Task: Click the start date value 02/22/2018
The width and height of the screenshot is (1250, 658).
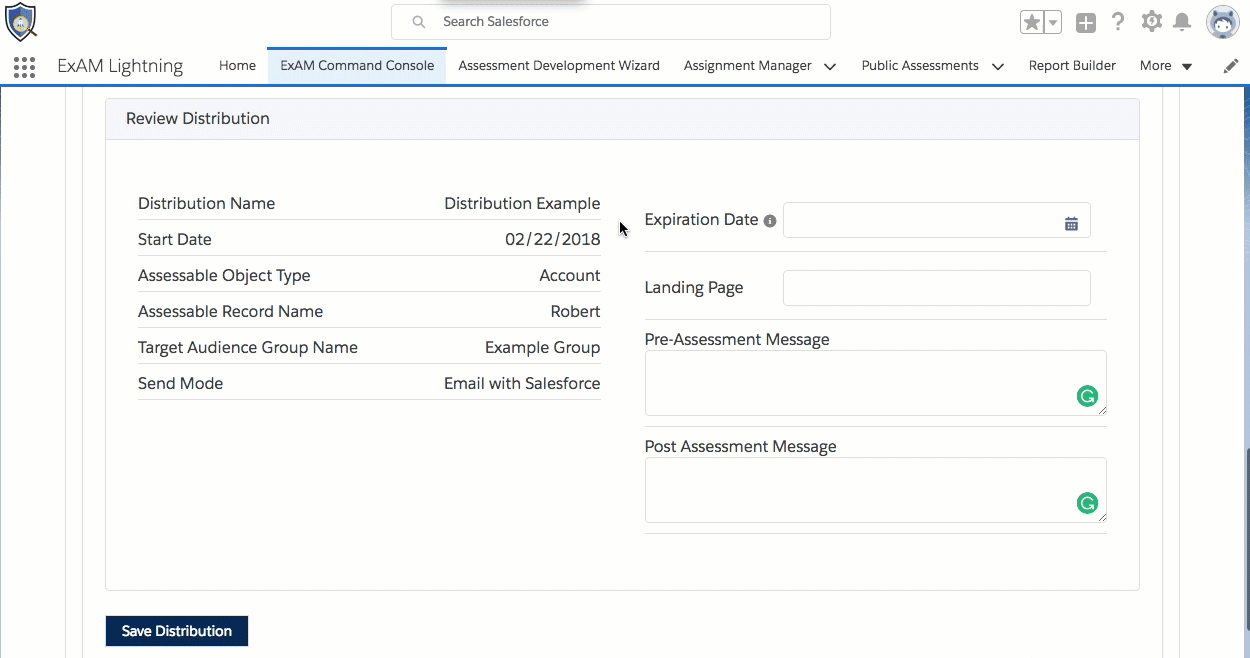Action: pos(553,239)
